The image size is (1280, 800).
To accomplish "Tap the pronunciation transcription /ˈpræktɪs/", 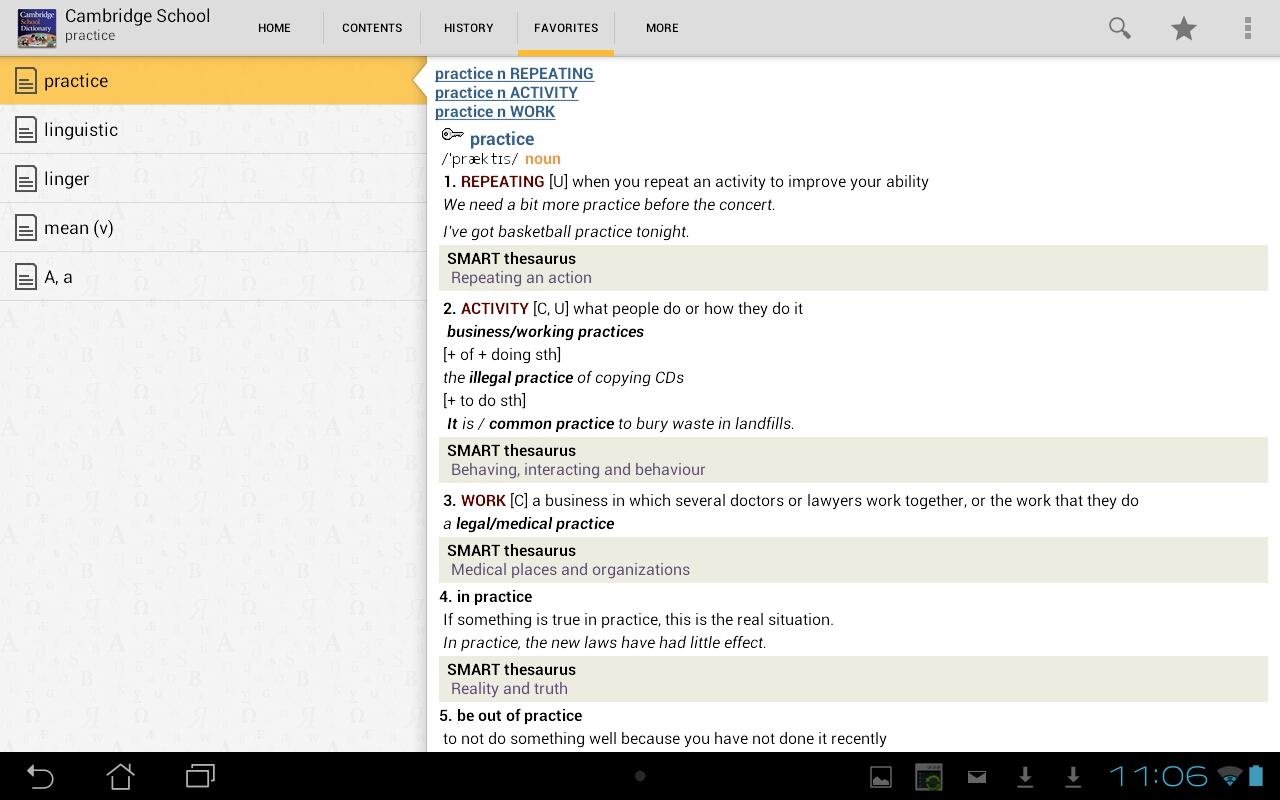I will pyautogui.click(x=480, y=159).
